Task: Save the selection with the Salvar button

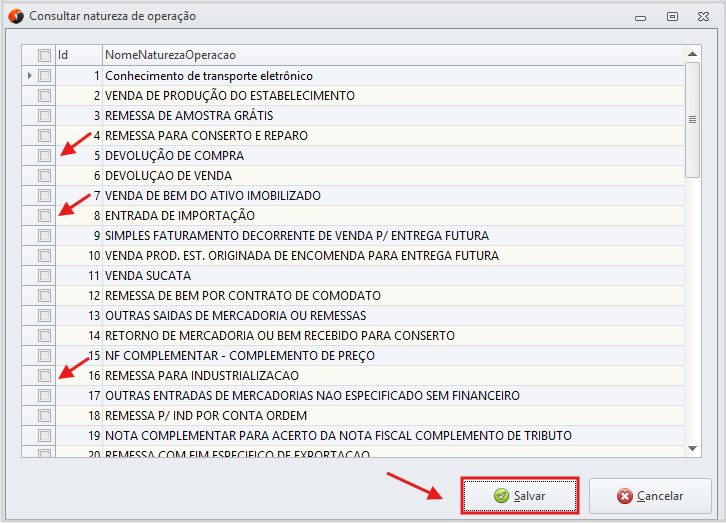Action: [520, 496]
